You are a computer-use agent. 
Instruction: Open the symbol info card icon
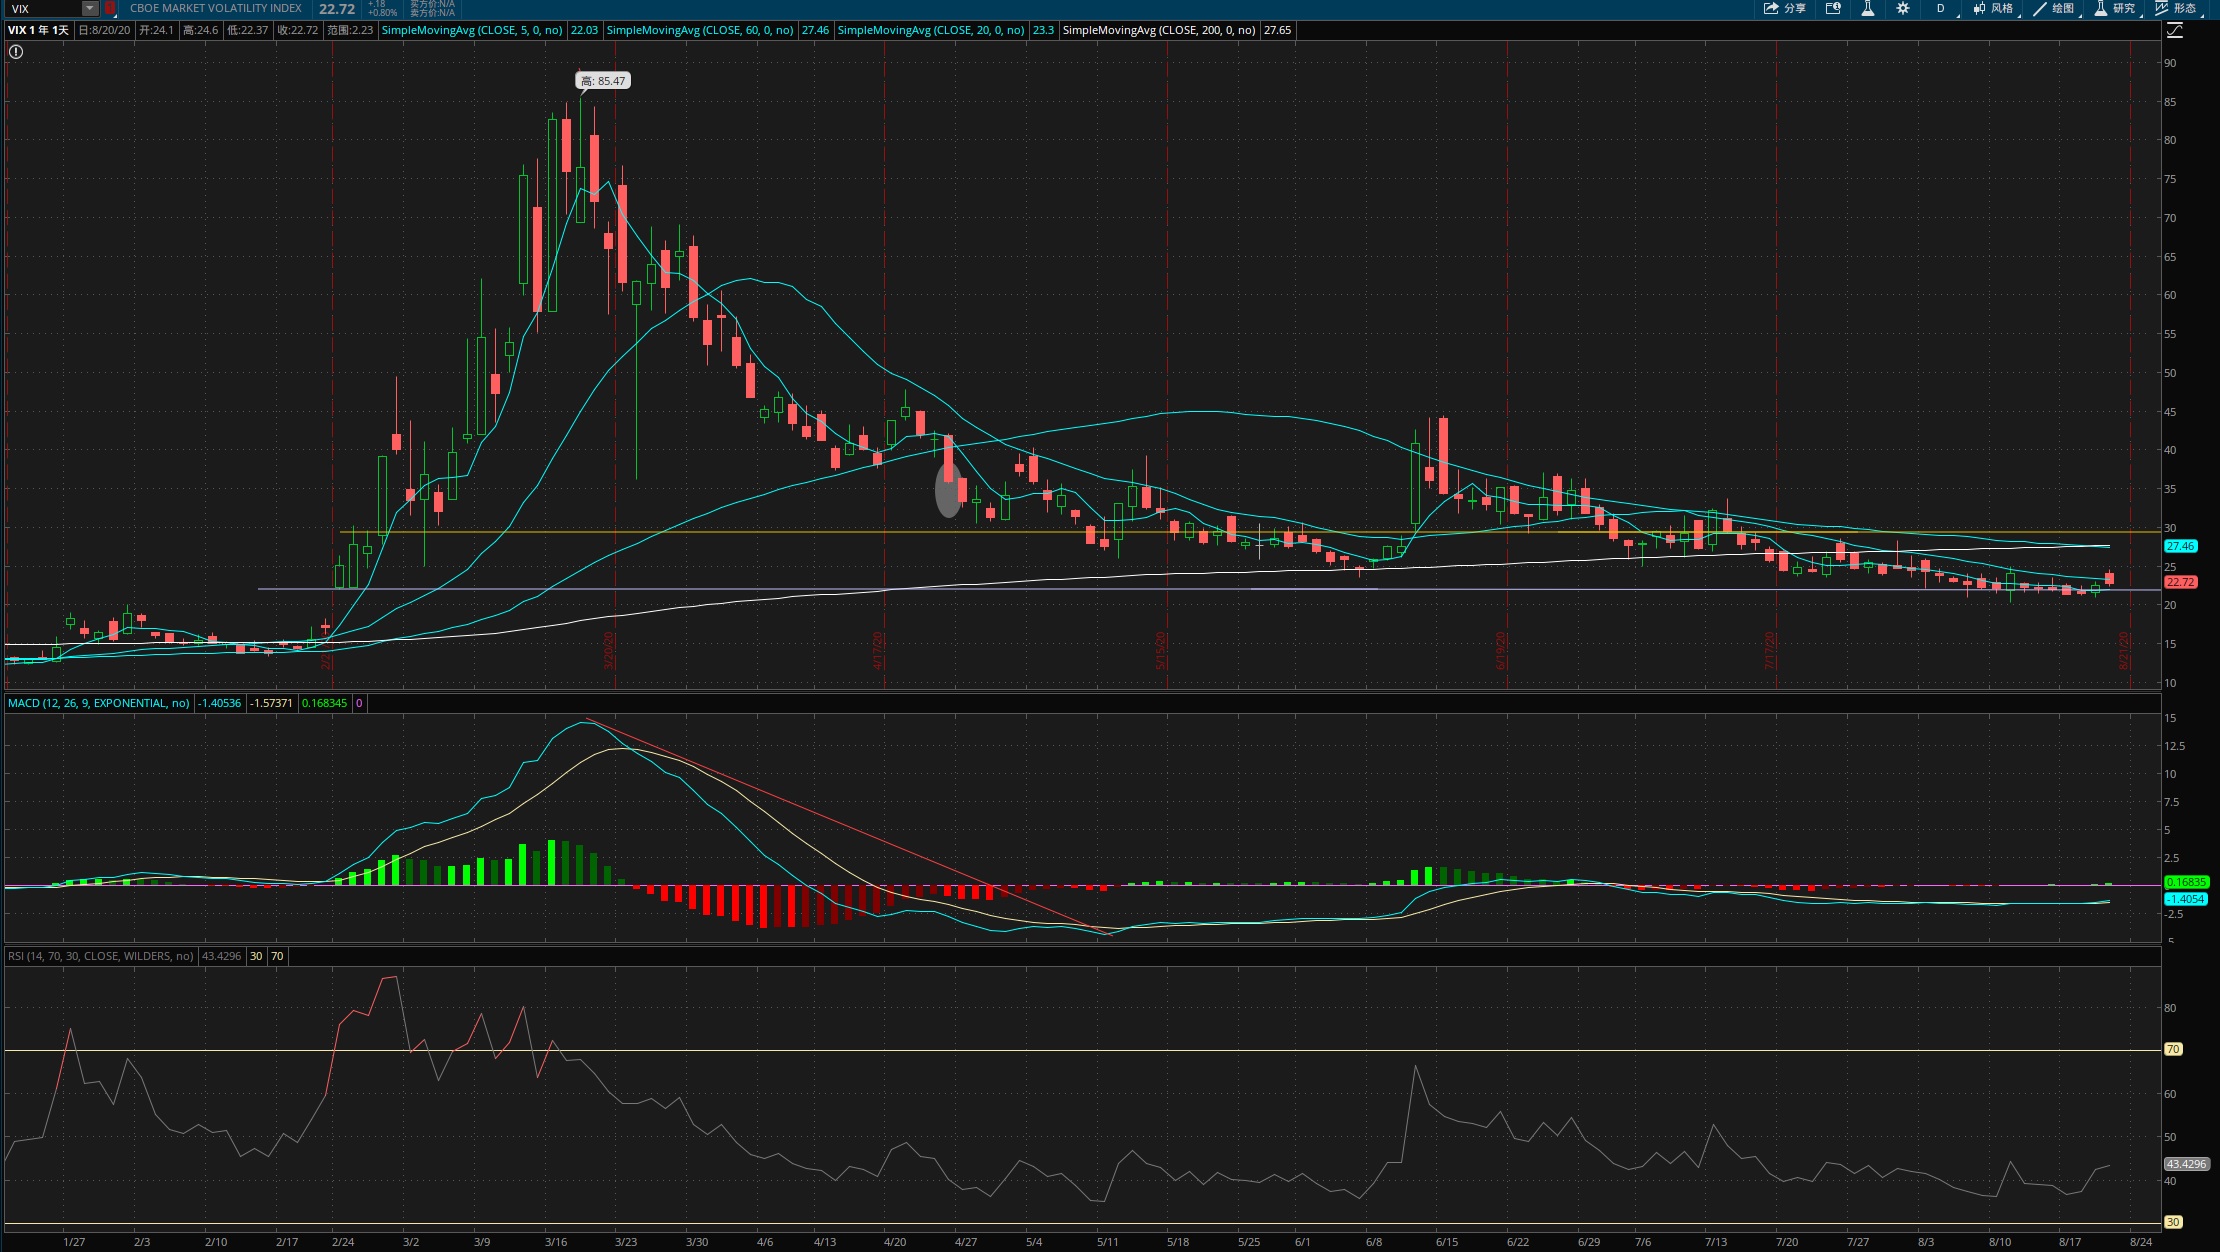click(1833, 8)
